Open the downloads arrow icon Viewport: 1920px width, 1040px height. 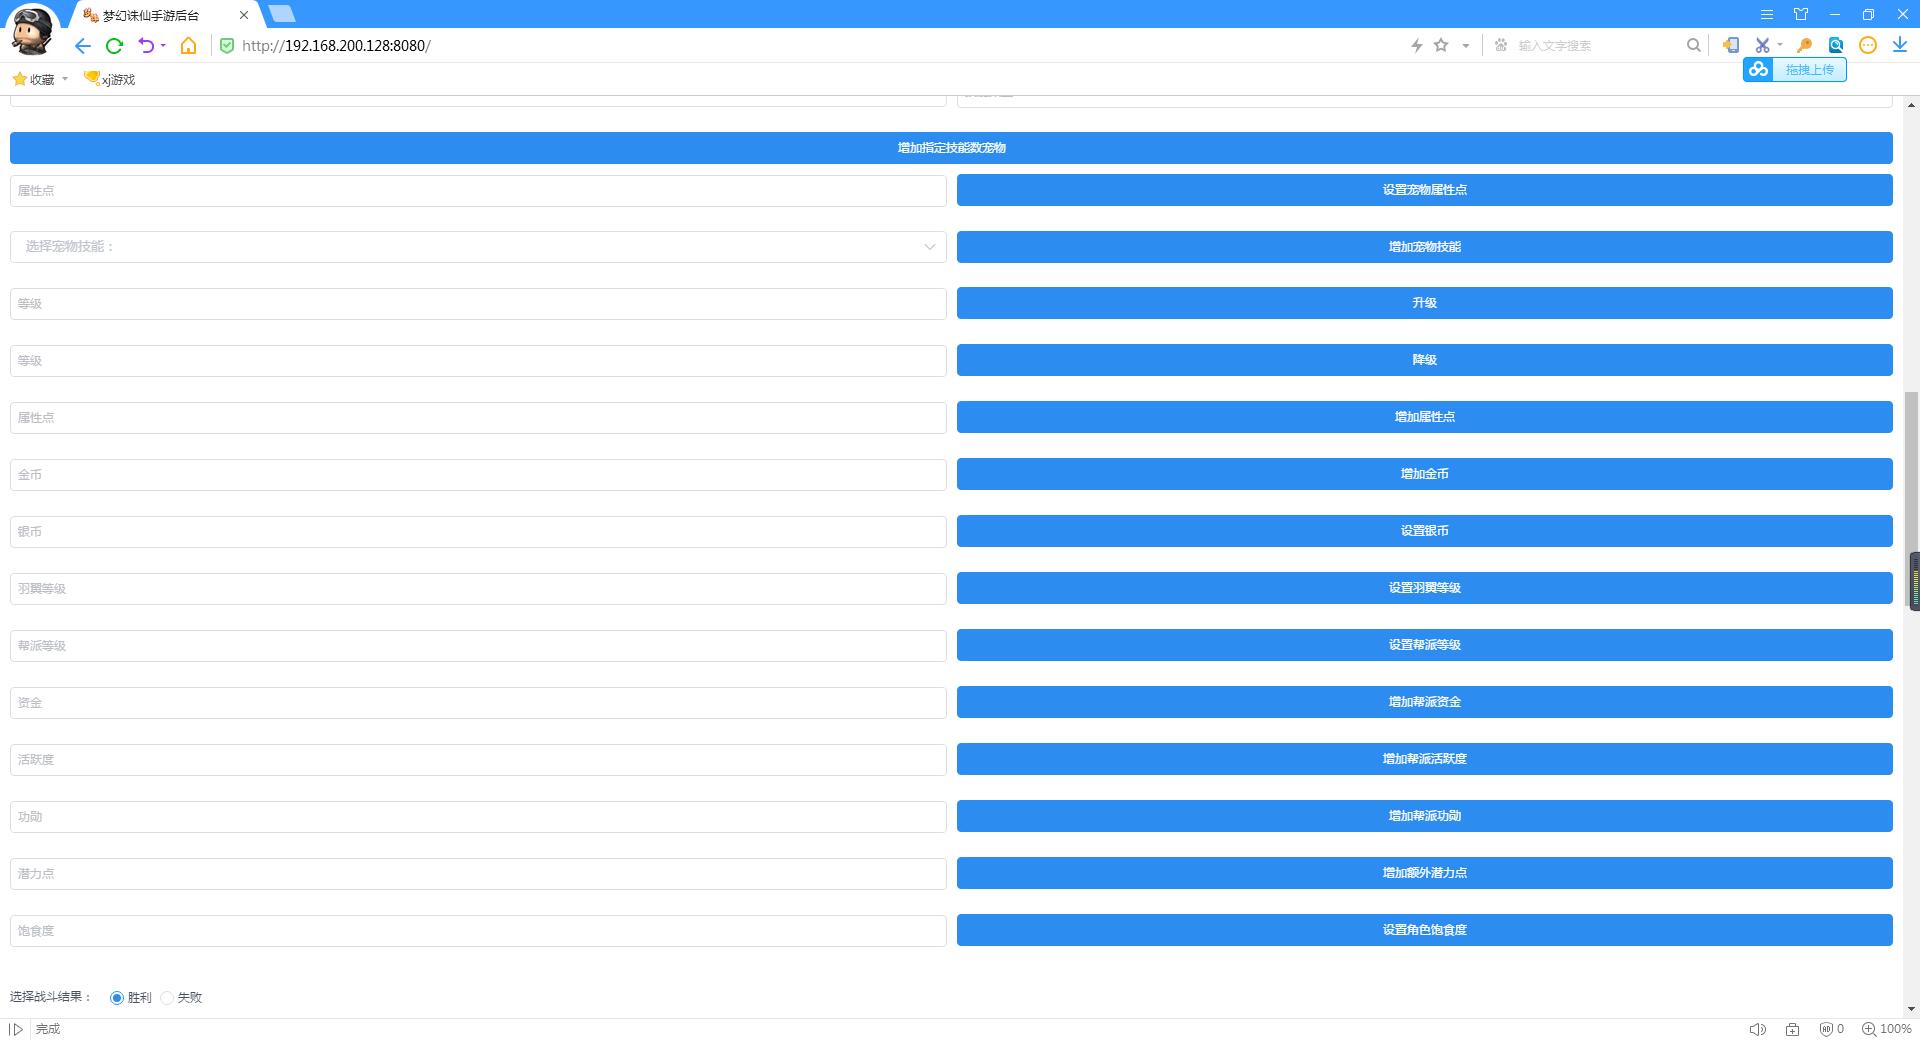point(1899,46)
